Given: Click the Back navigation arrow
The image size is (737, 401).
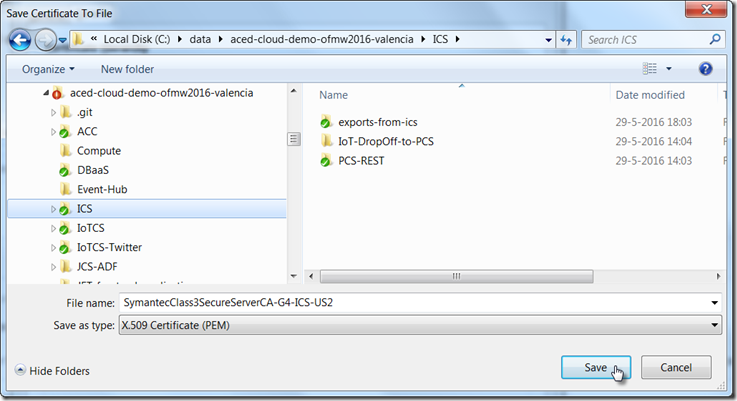Looking at the screenshot, I should tap(20, 40).
